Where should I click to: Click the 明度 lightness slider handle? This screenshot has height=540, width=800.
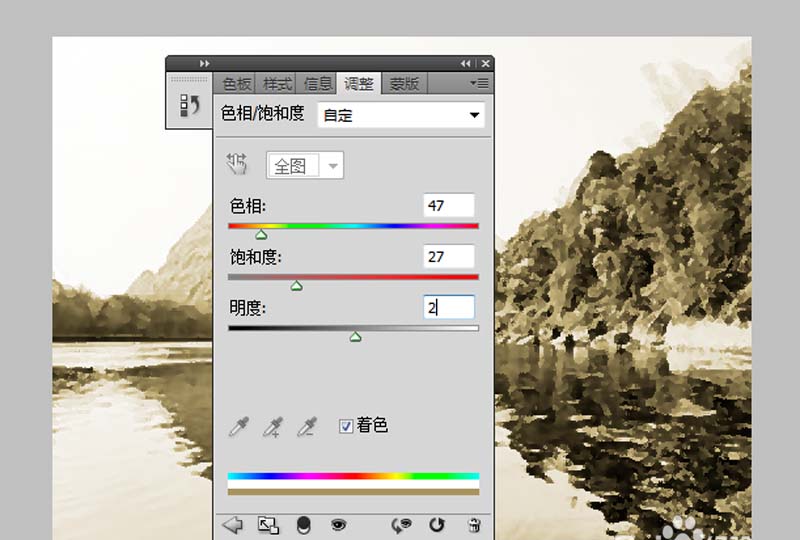coord(356,337)
